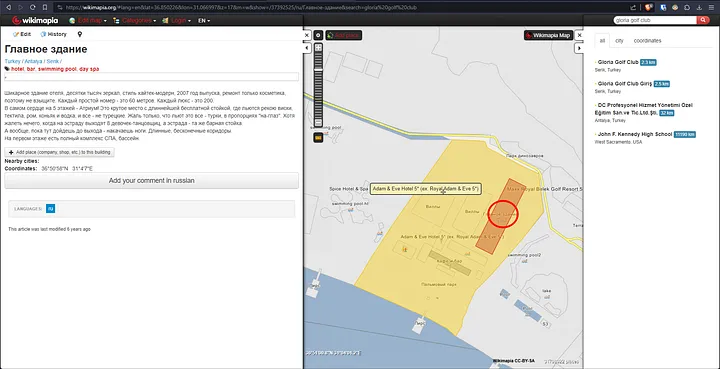Click the browser address bar URL

click(241, 7)
